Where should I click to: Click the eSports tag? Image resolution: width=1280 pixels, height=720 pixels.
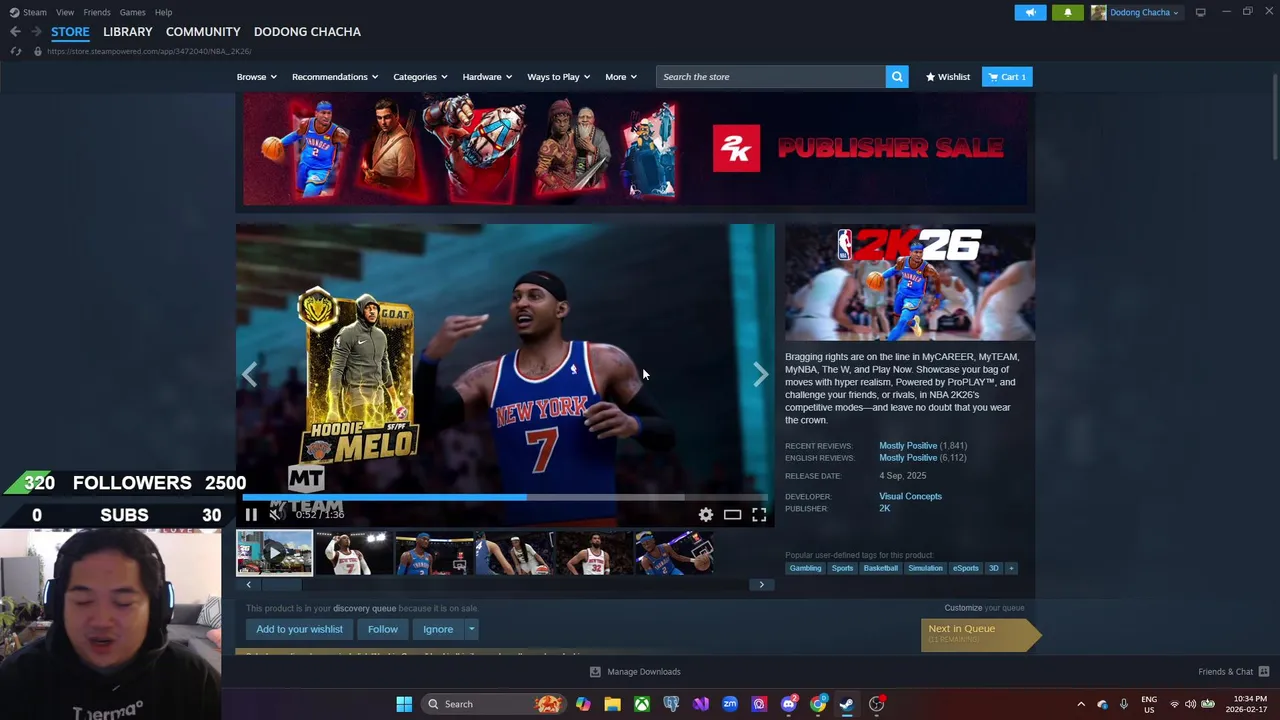pyautogui.click(x=966, y=568)
